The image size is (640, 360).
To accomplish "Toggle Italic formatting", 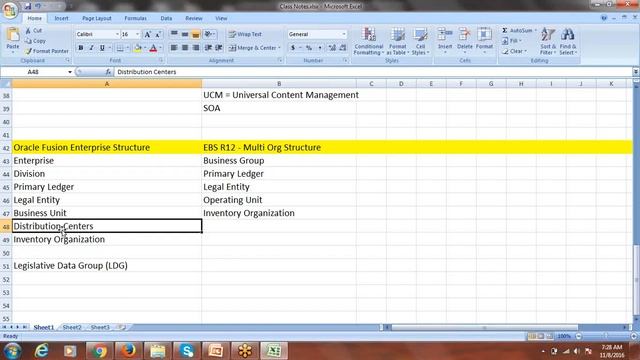I will [x=91, y=48].
